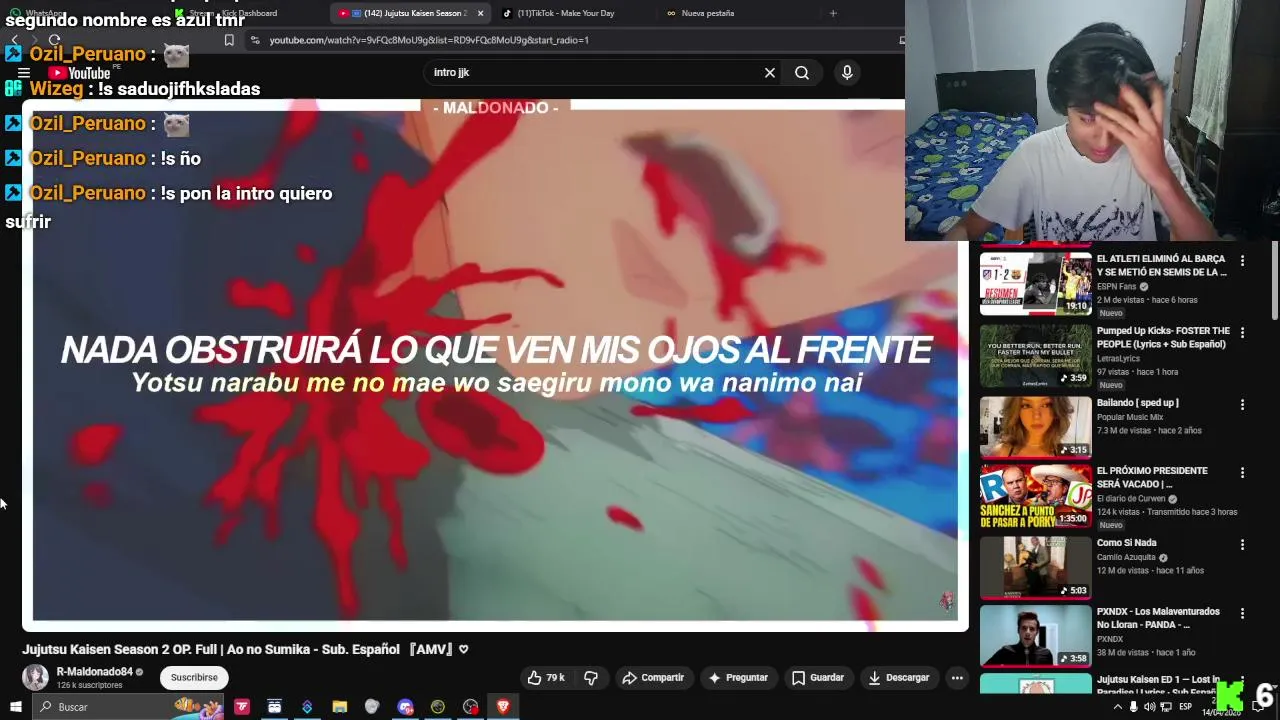Open the network icon in system tray

[1166, 707]
